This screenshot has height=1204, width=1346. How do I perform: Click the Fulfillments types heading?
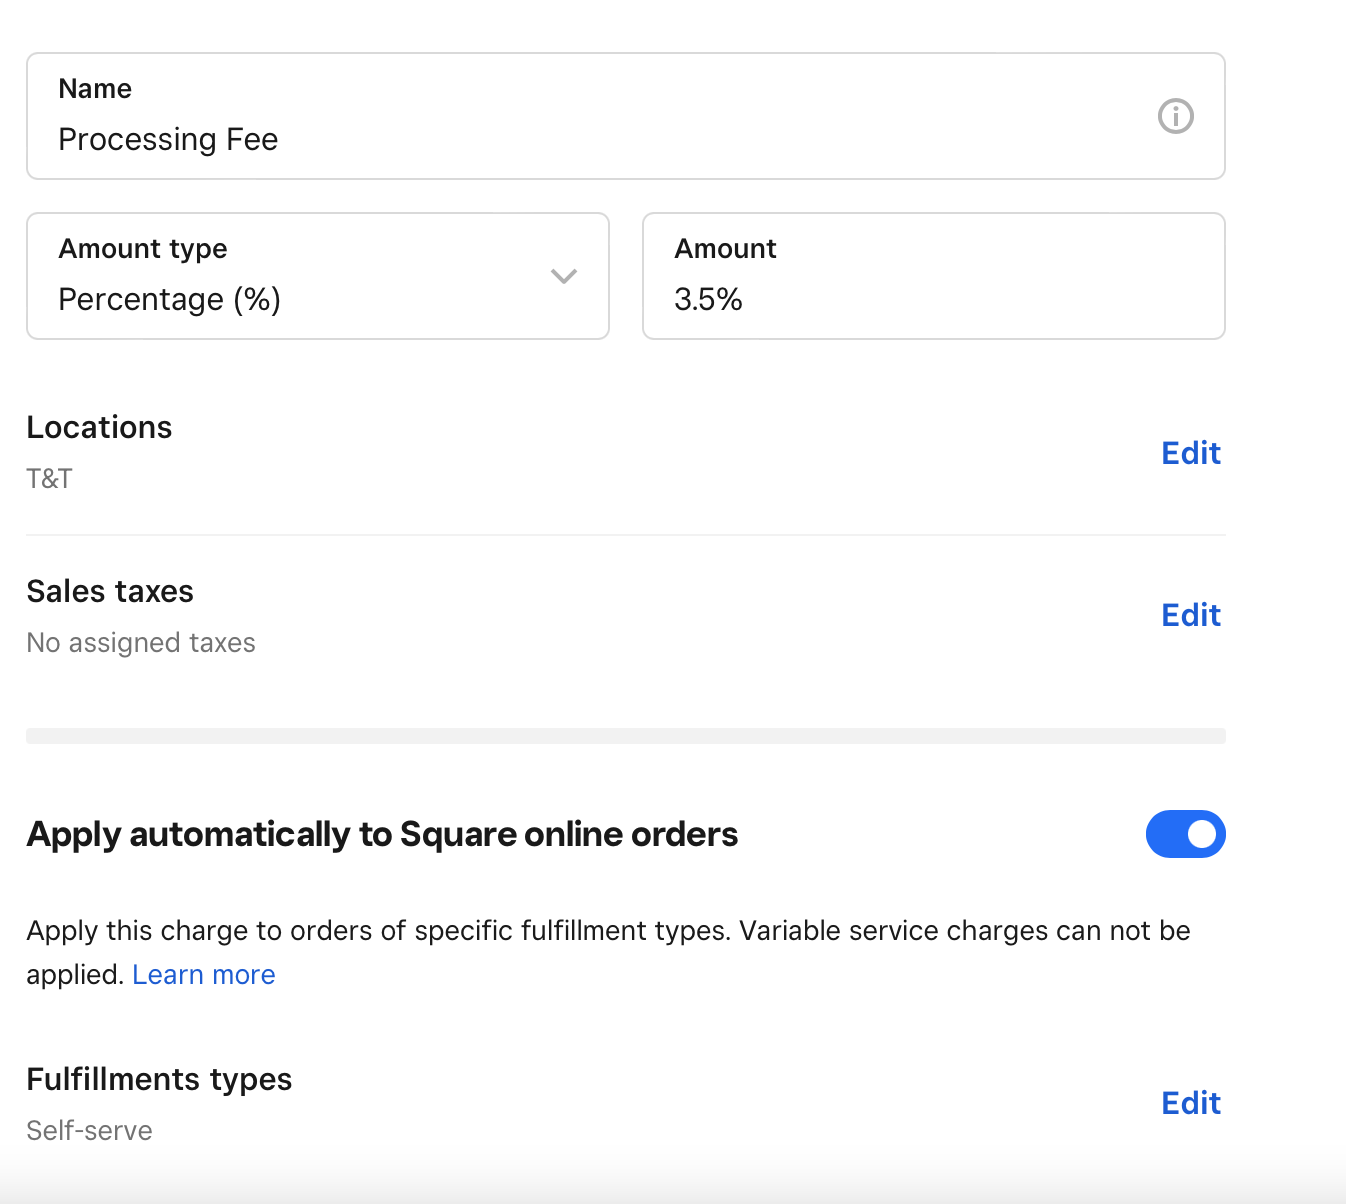point(159,1079)
